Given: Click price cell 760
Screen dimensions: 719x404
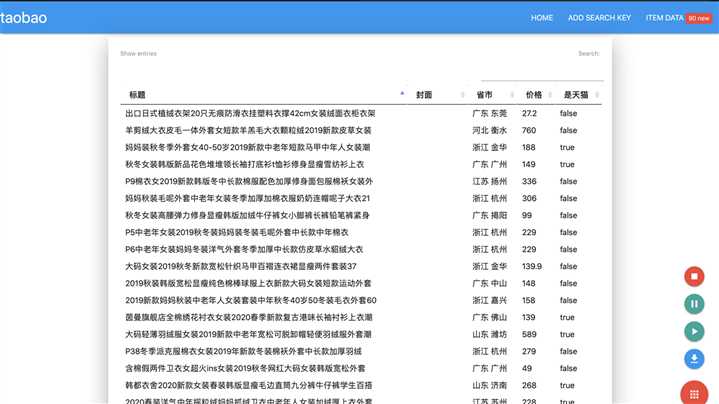Looking at the screenshot, I should click(529, 130).
